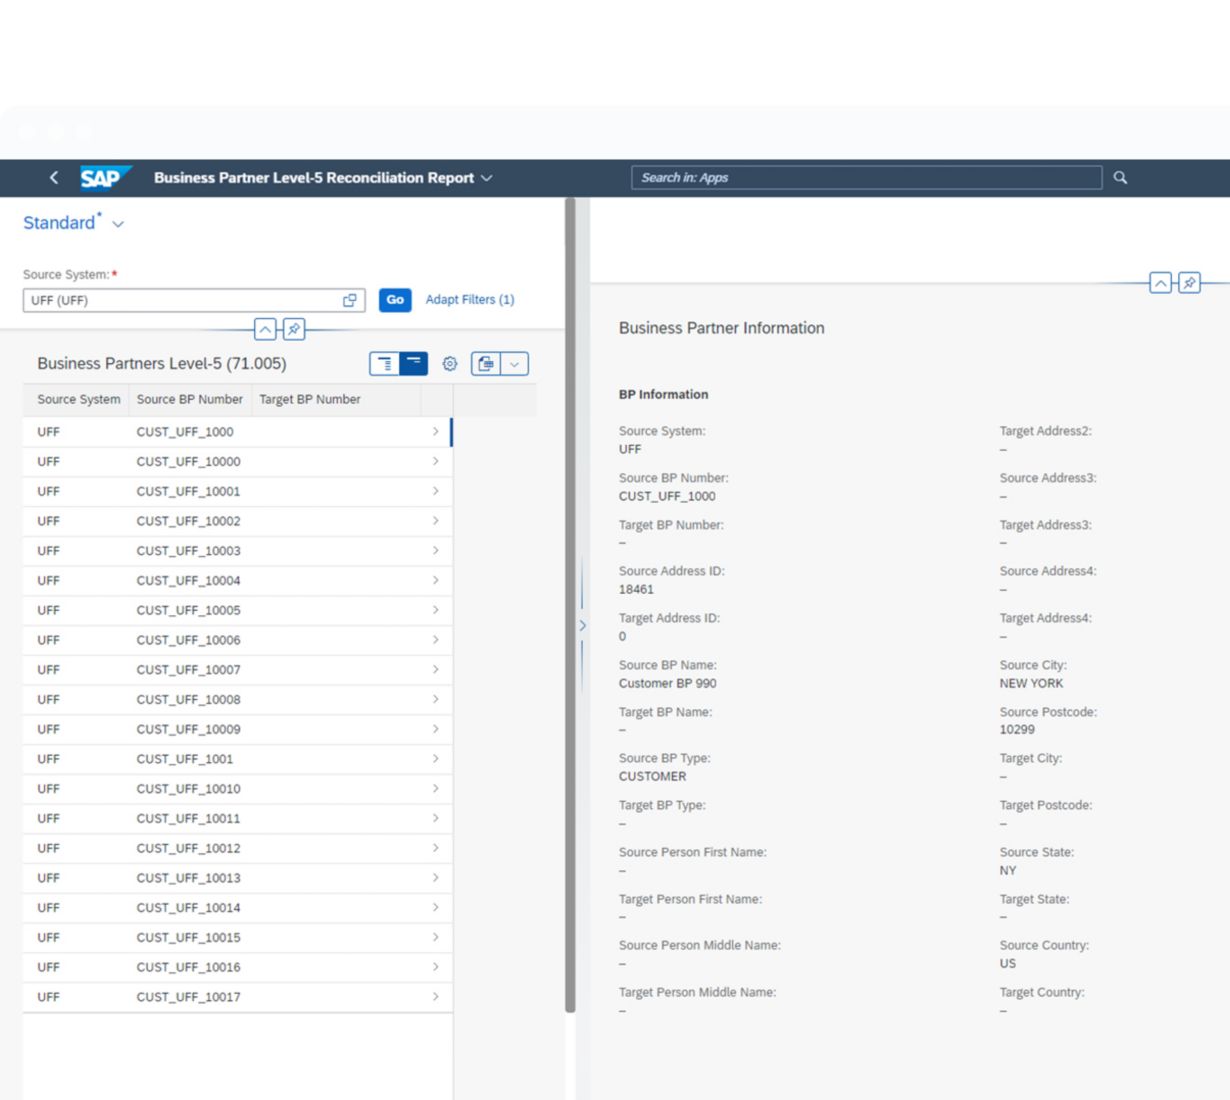Click the export to spreadsheet icon

[x=486, y=364]
